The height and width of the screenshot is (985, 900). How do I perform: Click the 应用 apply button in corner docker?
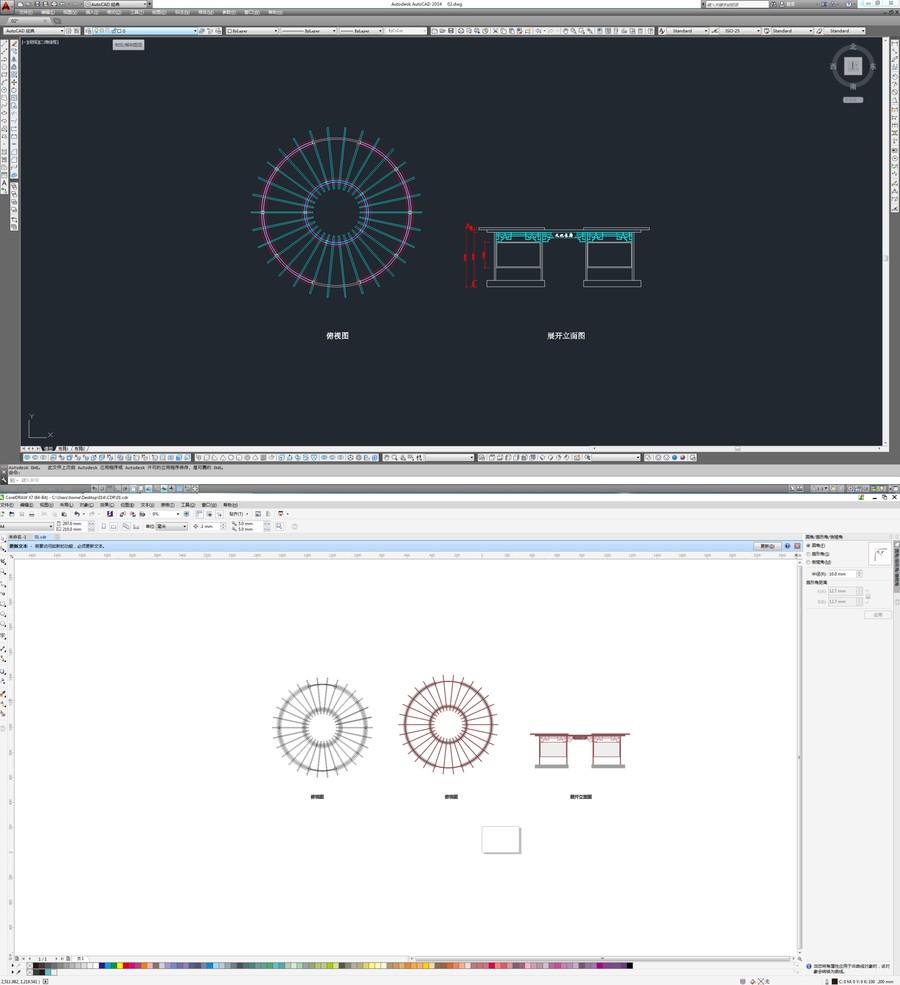click(877, 615)
